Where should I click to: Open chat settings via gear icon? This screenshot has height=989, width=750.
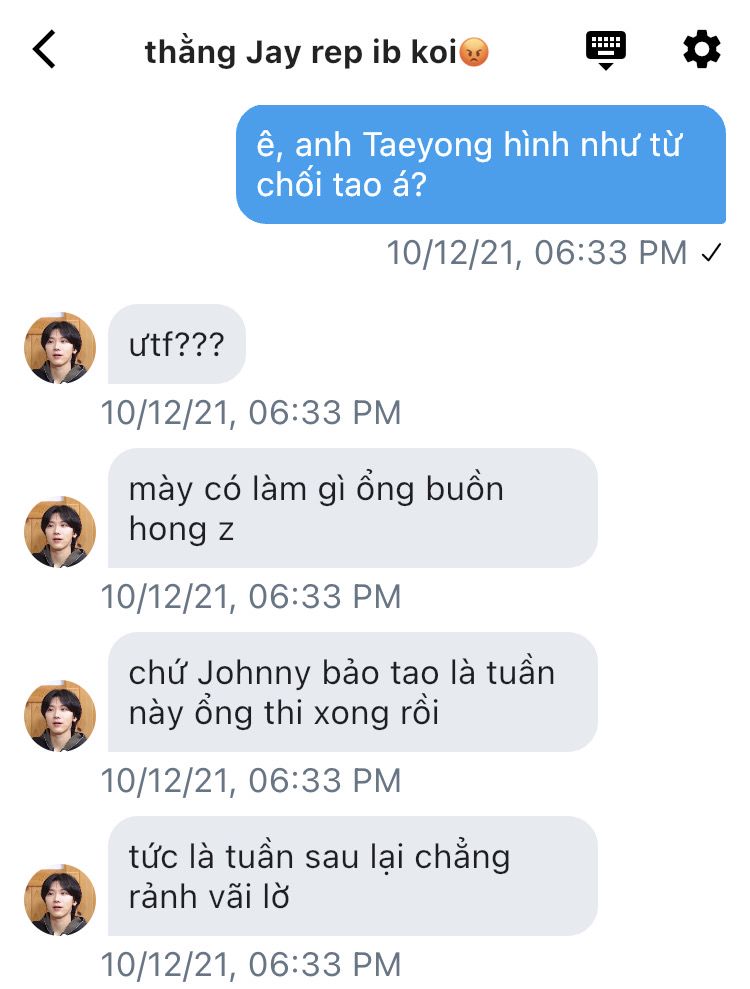(701, 50)
